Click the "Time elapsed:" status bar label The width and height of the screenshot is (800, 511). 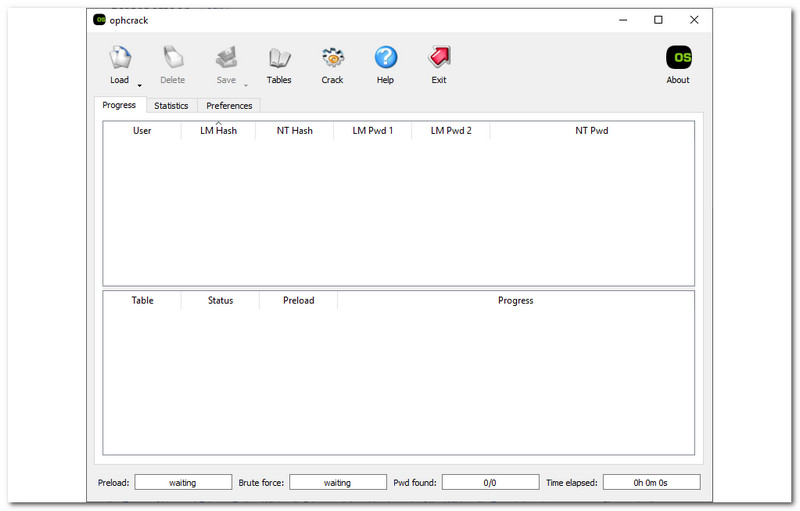pyautogui.click(x=571, y=482)
